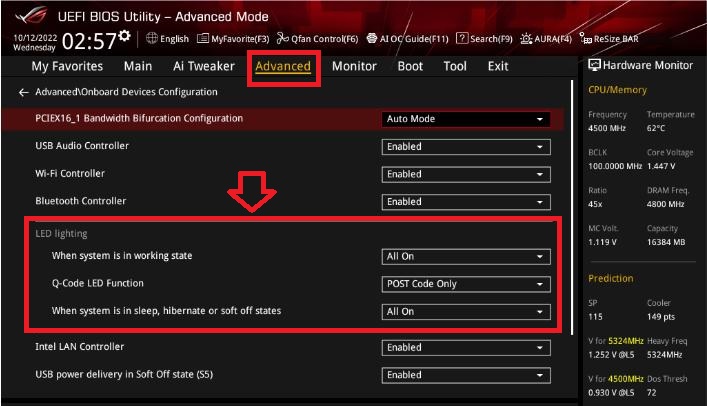Expand USB Audio Controller dropdown
This screenshot has width=707, height=406.
(466, 147)
